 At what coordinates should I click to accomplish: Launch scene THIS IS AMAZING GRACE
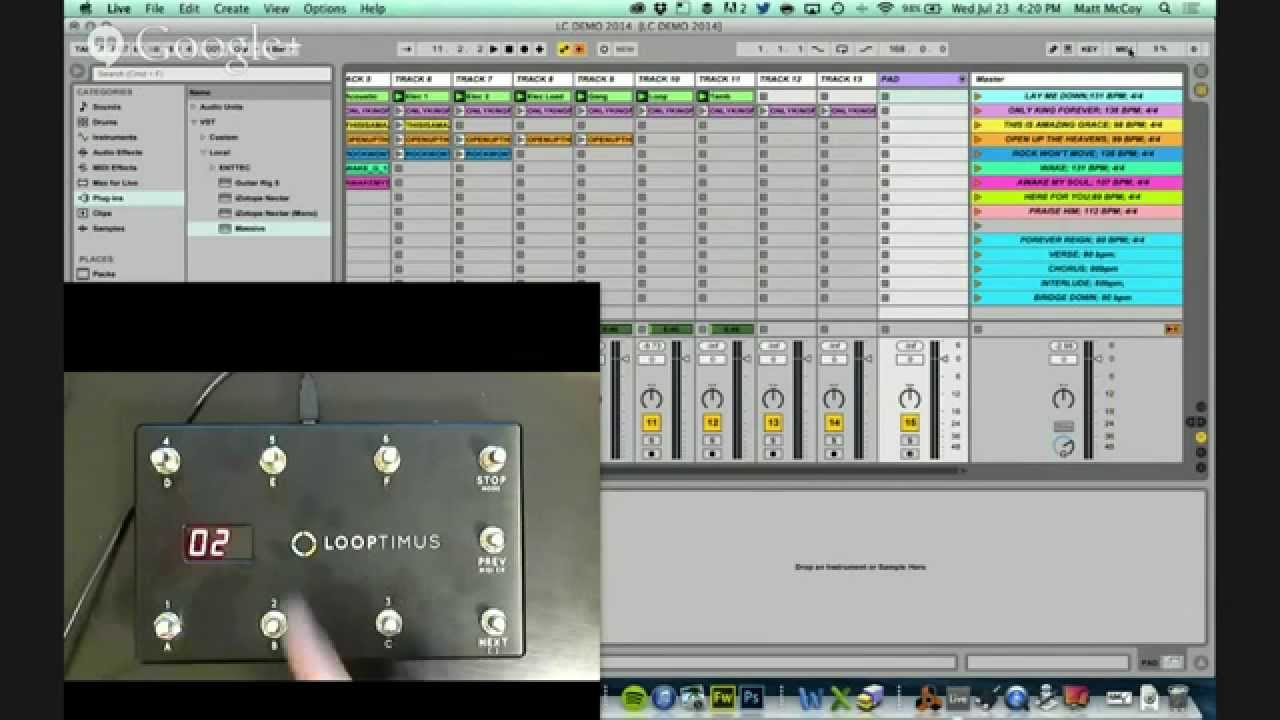(x=977, y=125)
